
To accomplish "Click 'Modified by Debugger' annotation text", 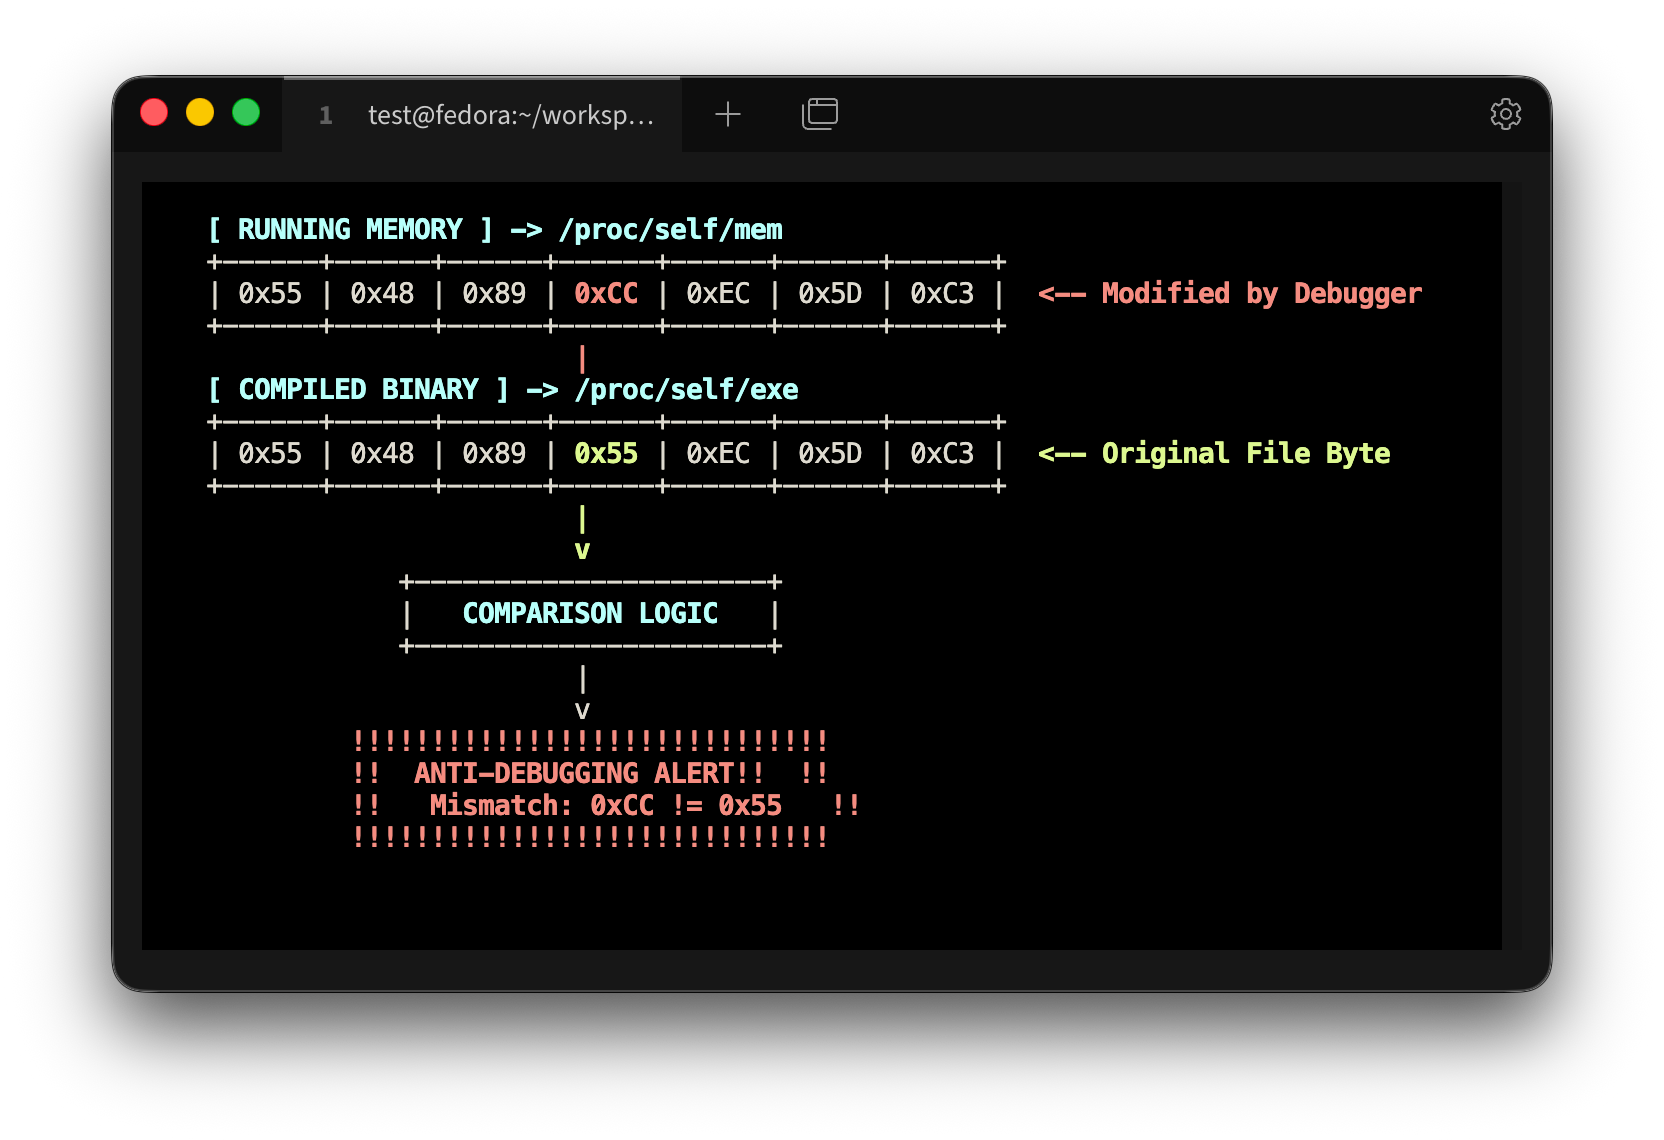I will (1261, 294).
